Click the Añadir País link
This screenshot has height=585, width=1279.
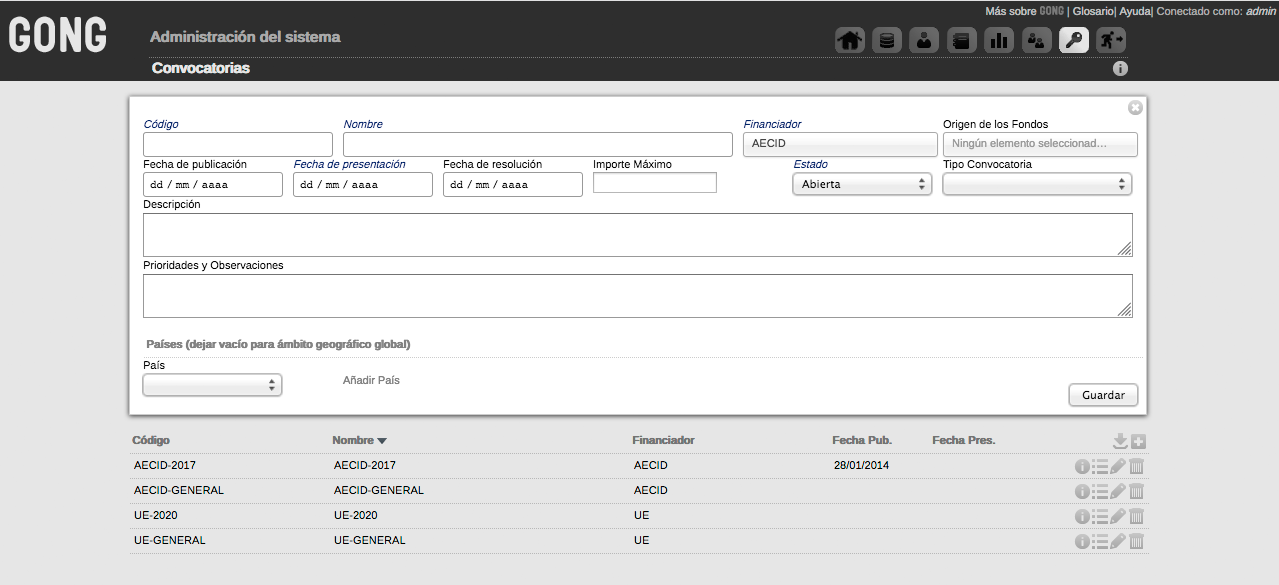(x=371, y=381)
